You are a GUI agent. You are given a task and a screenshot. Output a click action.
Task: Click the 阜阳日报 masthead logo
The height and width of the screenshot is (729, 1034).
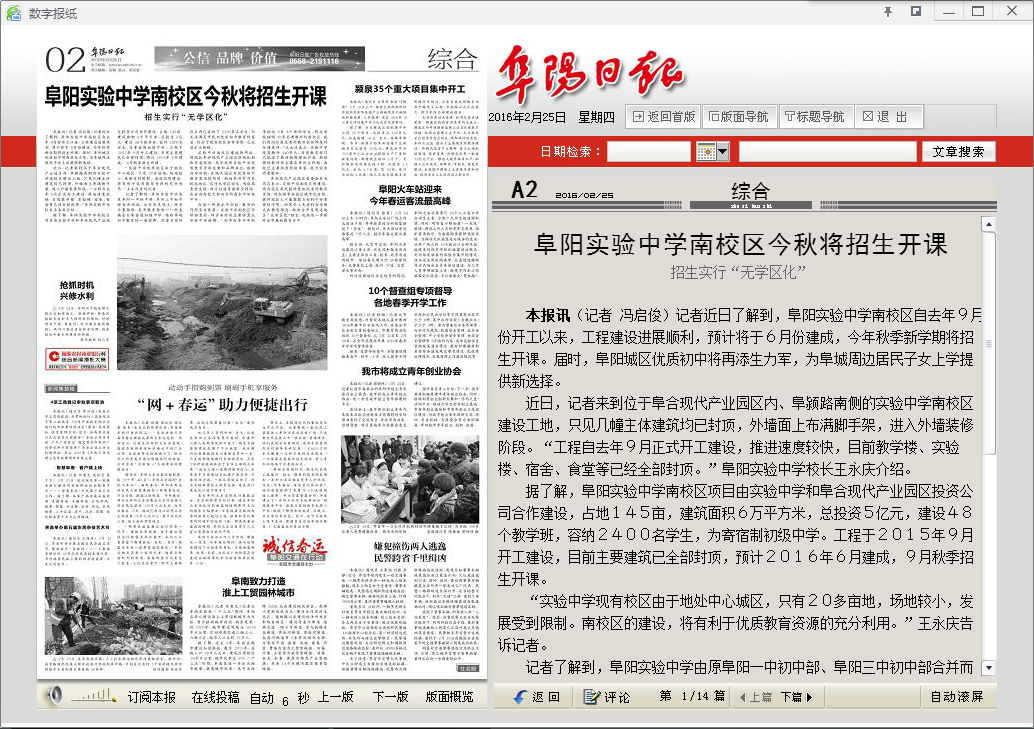590,73
